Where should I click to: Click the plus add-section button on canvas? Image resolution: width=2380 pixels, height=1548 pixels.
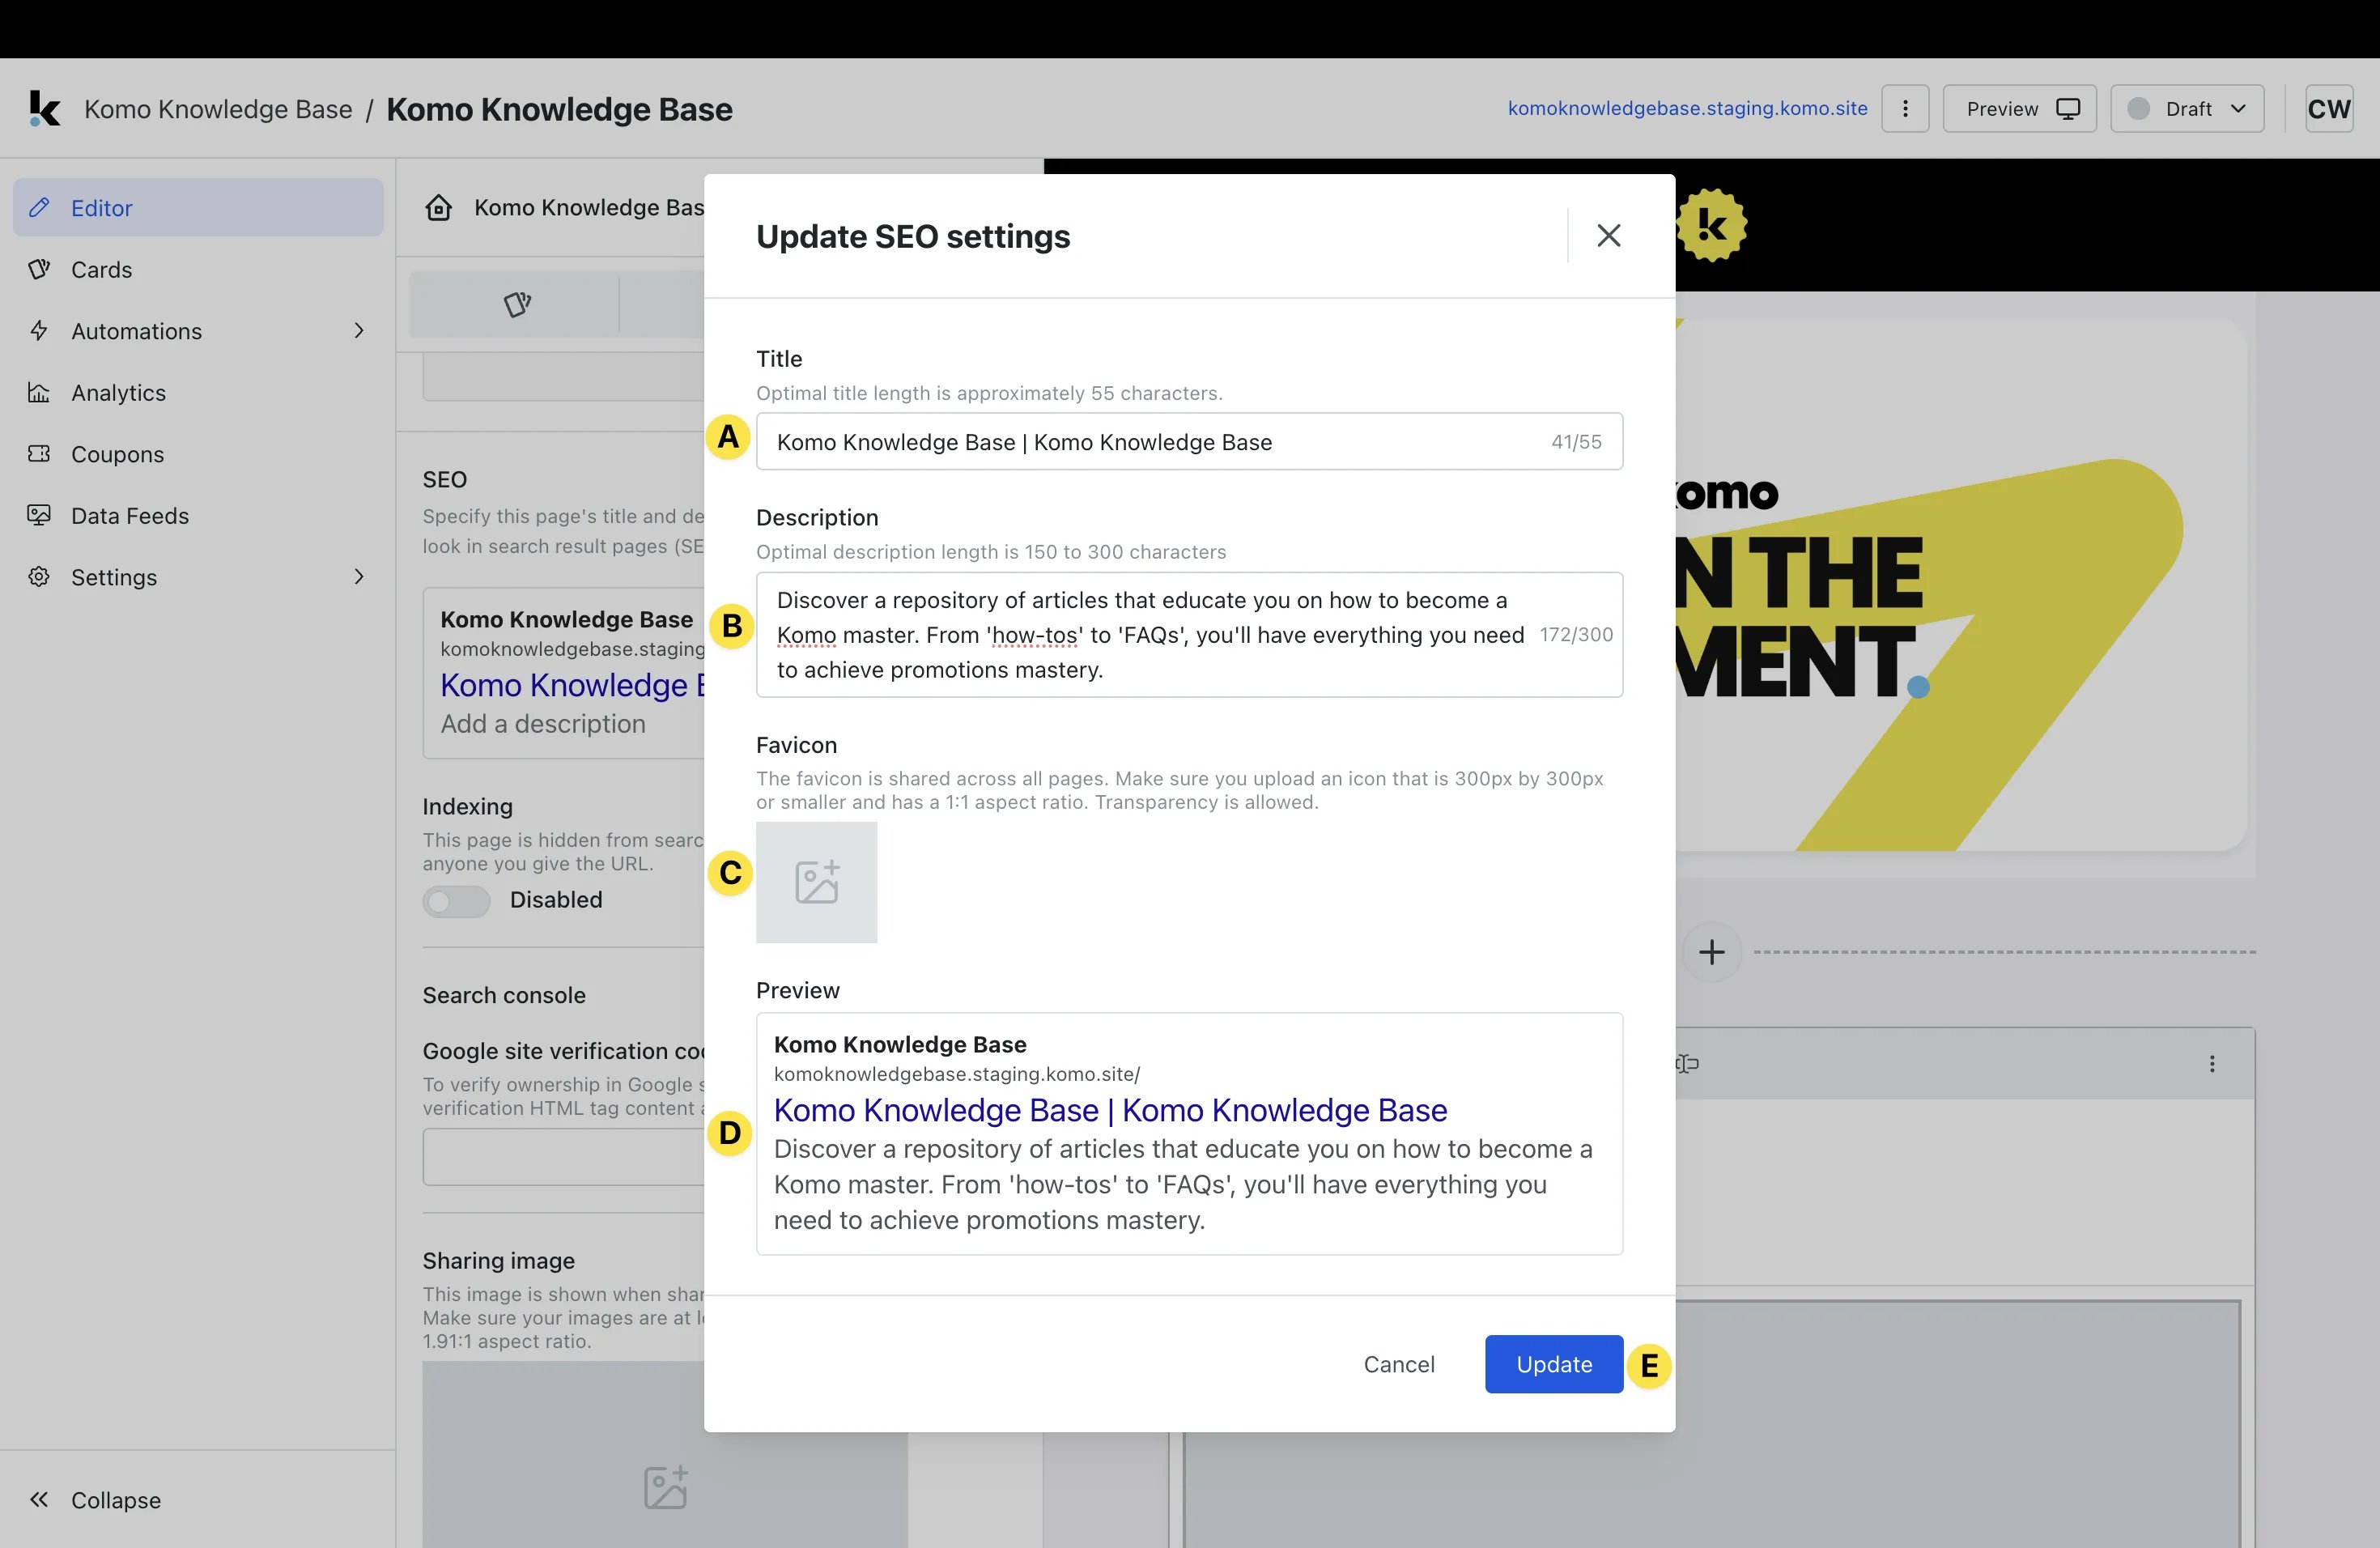tap(1711, 951)
